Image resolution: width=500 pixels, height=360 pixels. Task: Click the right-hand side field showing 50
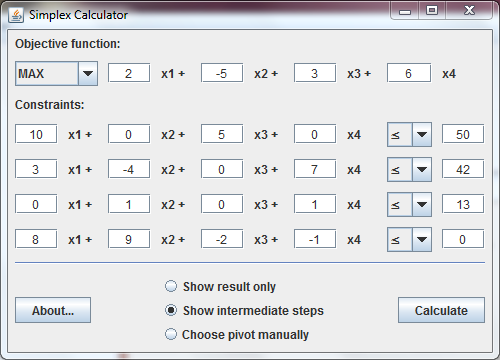[x=463, y=134]
